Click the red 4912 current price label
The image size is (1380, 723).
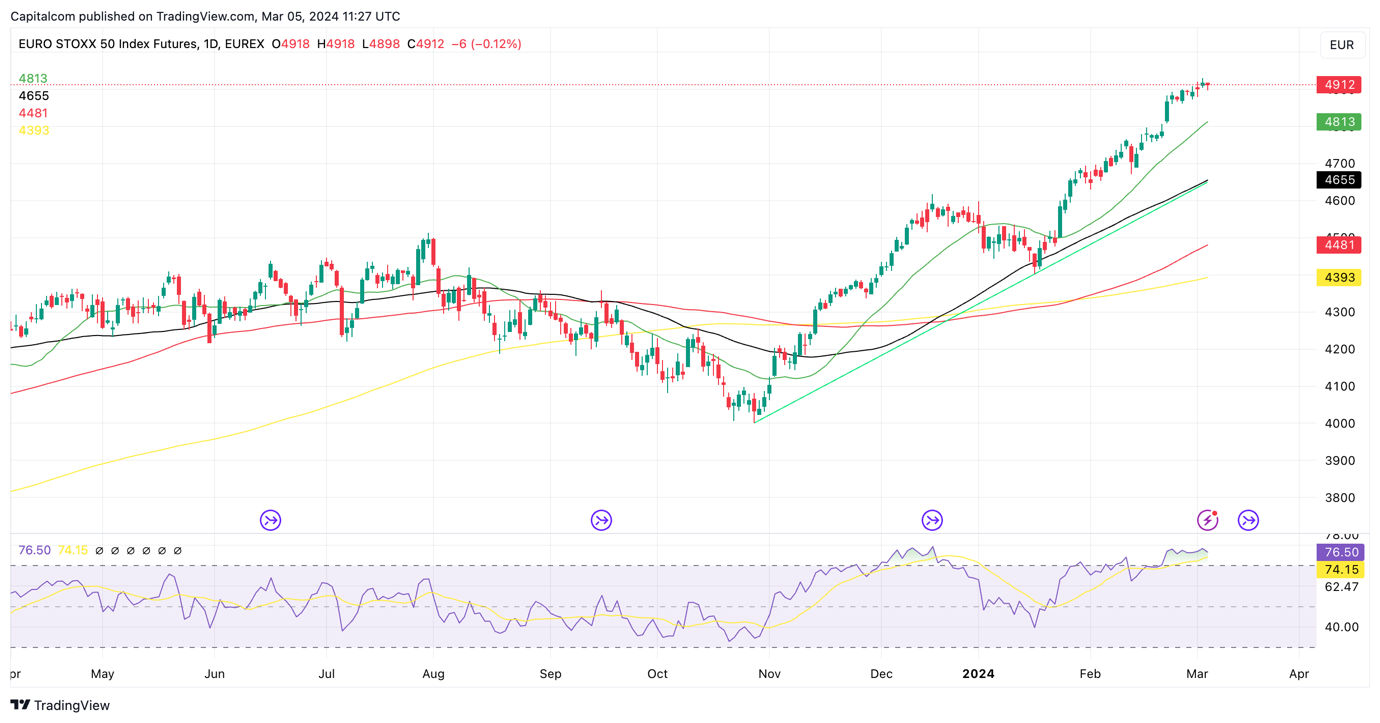click(x=1339, y=85)
